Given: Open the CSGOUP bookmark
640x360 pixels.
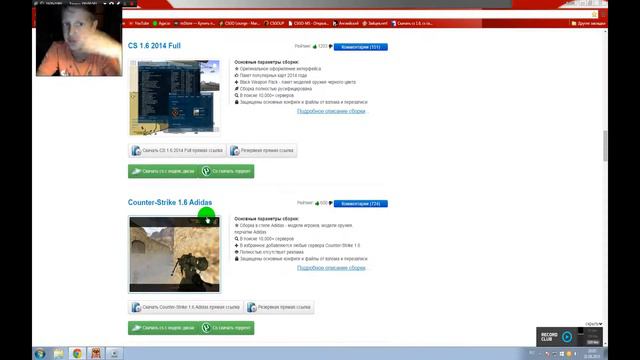Looking at the screenshot, I should [x=274, y=23].
